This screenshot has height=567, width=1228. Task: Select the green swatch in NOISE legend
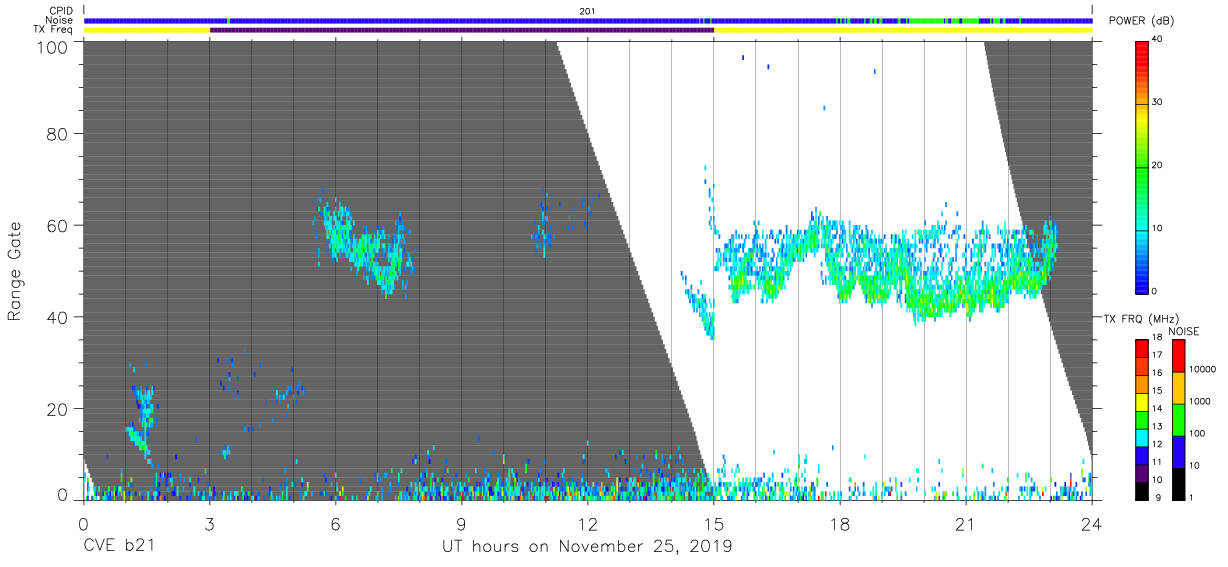(x=1177, y=419)
